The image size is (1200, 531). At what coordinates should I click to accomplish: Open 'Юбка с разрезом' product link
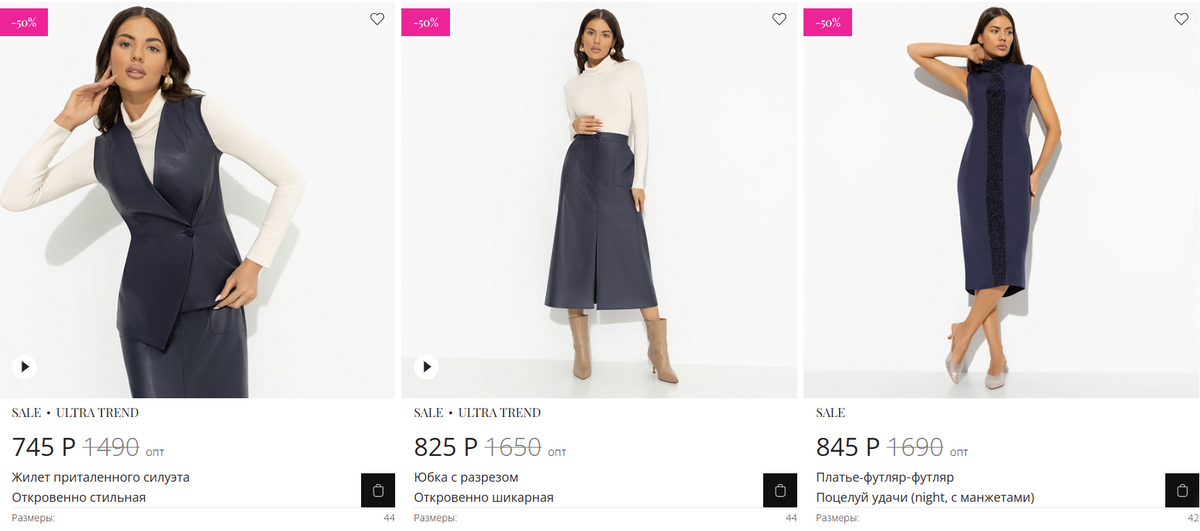point(466,477)
